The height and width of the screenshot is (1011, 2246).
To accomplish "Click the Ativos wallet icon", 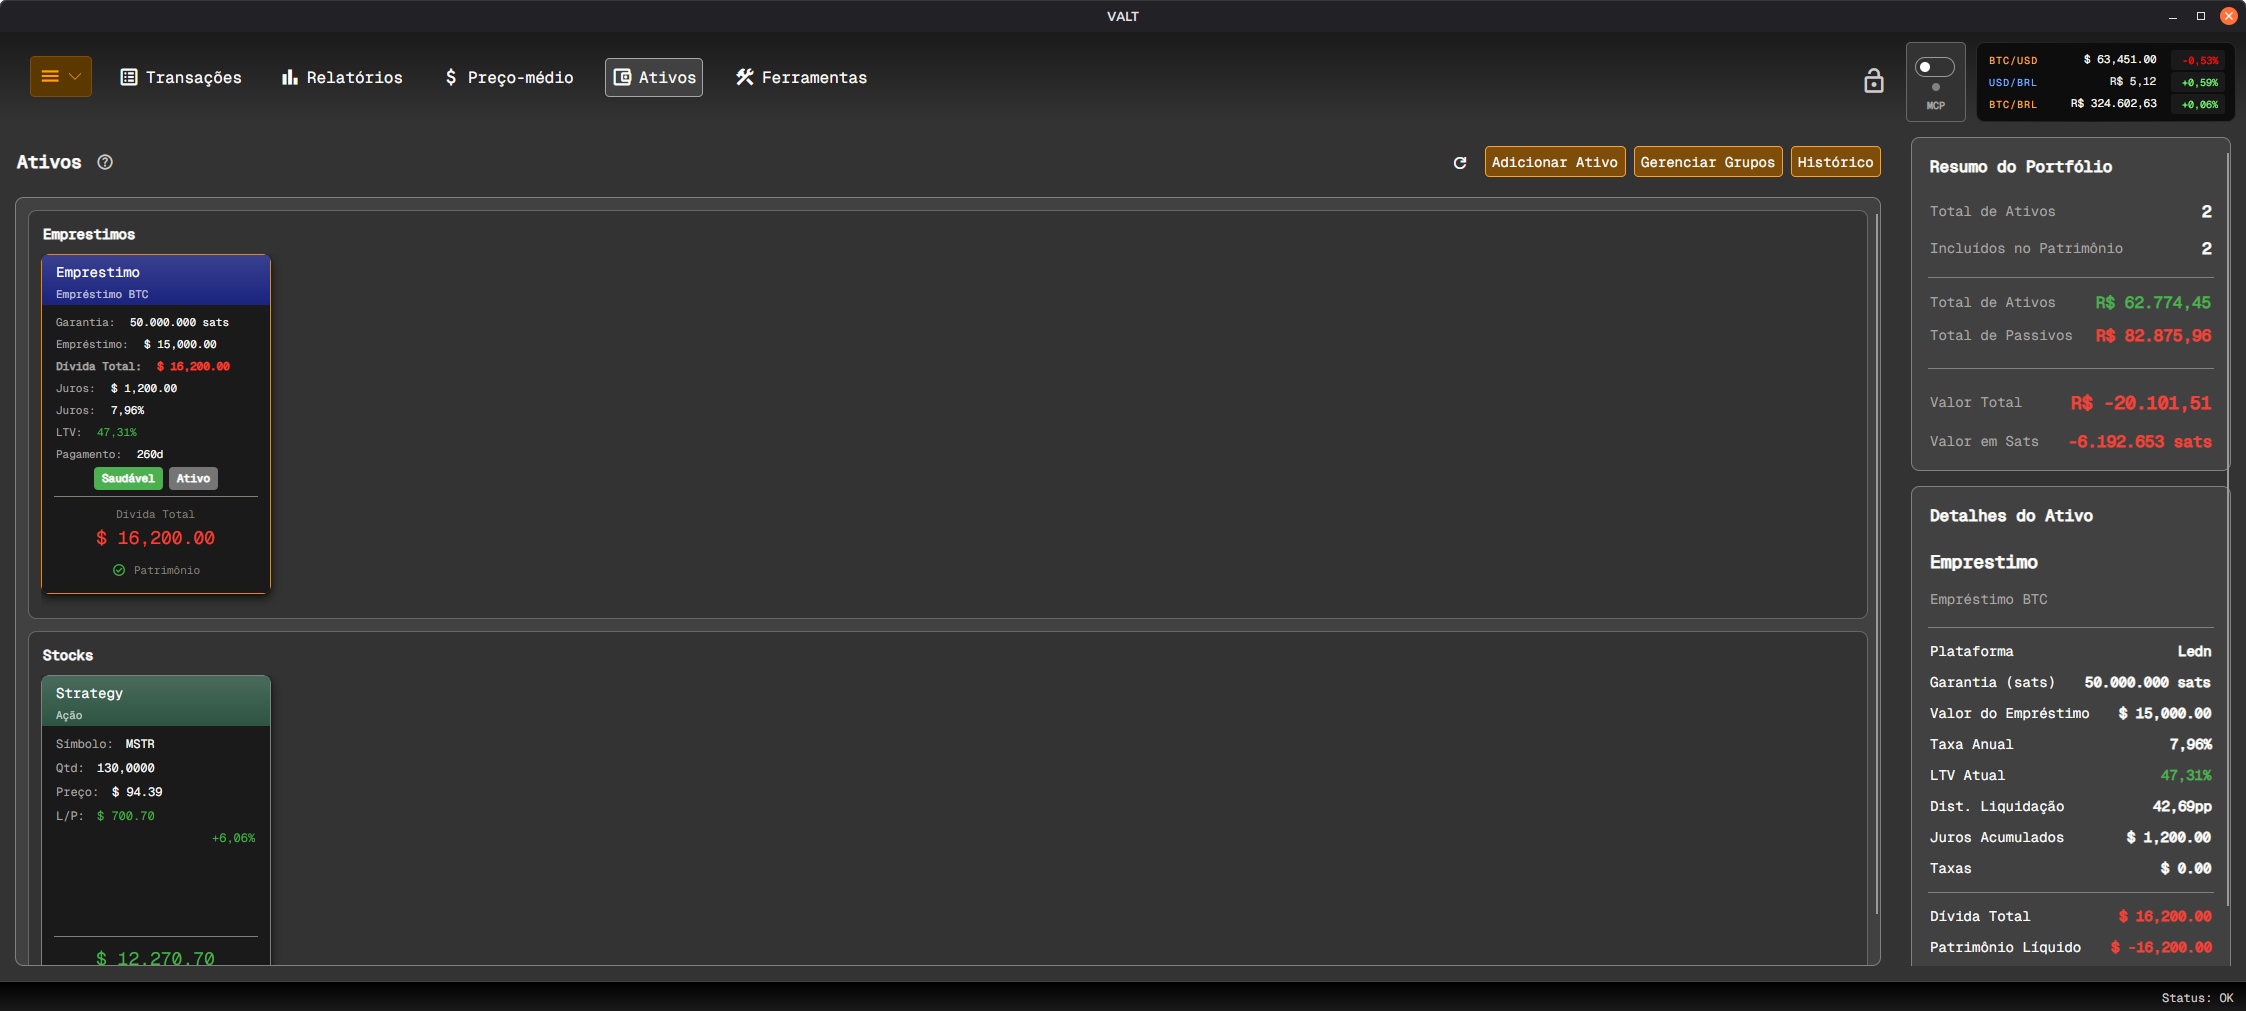I will [x=622, y=77].
